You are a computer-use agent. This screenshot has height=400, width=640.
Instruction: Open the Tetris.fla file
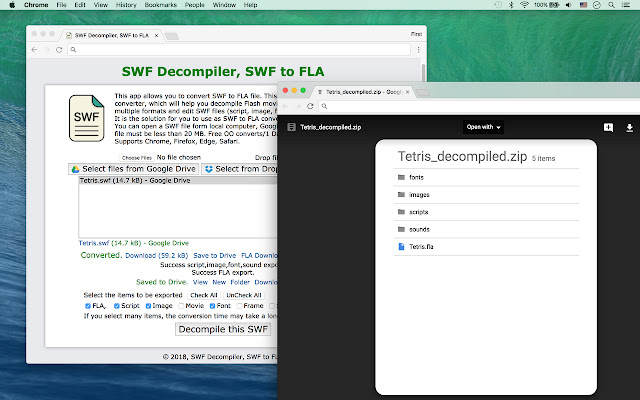(421, 245)
